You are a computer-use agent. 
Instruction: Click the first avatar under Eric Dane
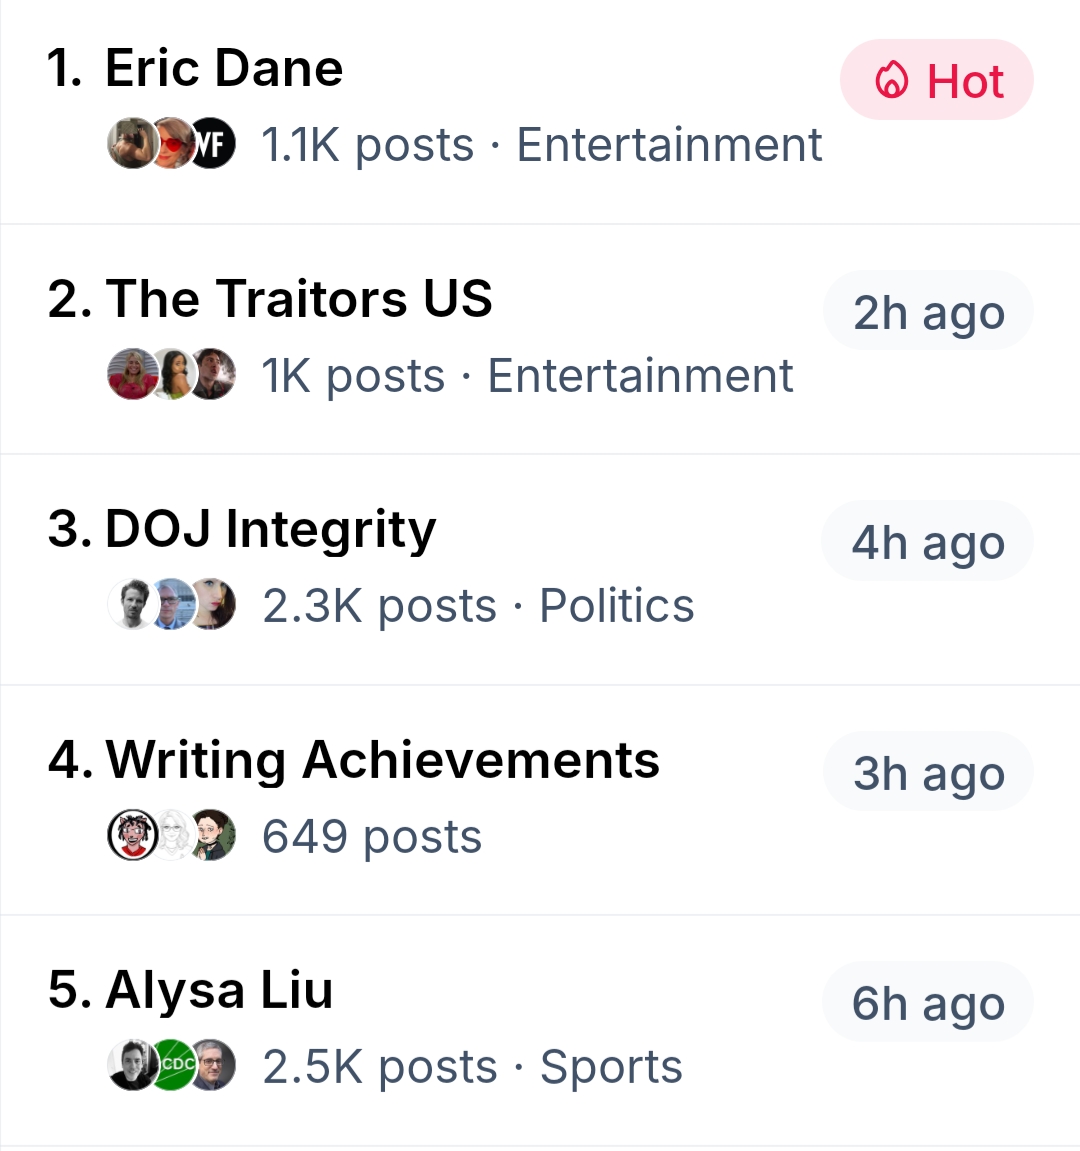[x=131, y=144]
